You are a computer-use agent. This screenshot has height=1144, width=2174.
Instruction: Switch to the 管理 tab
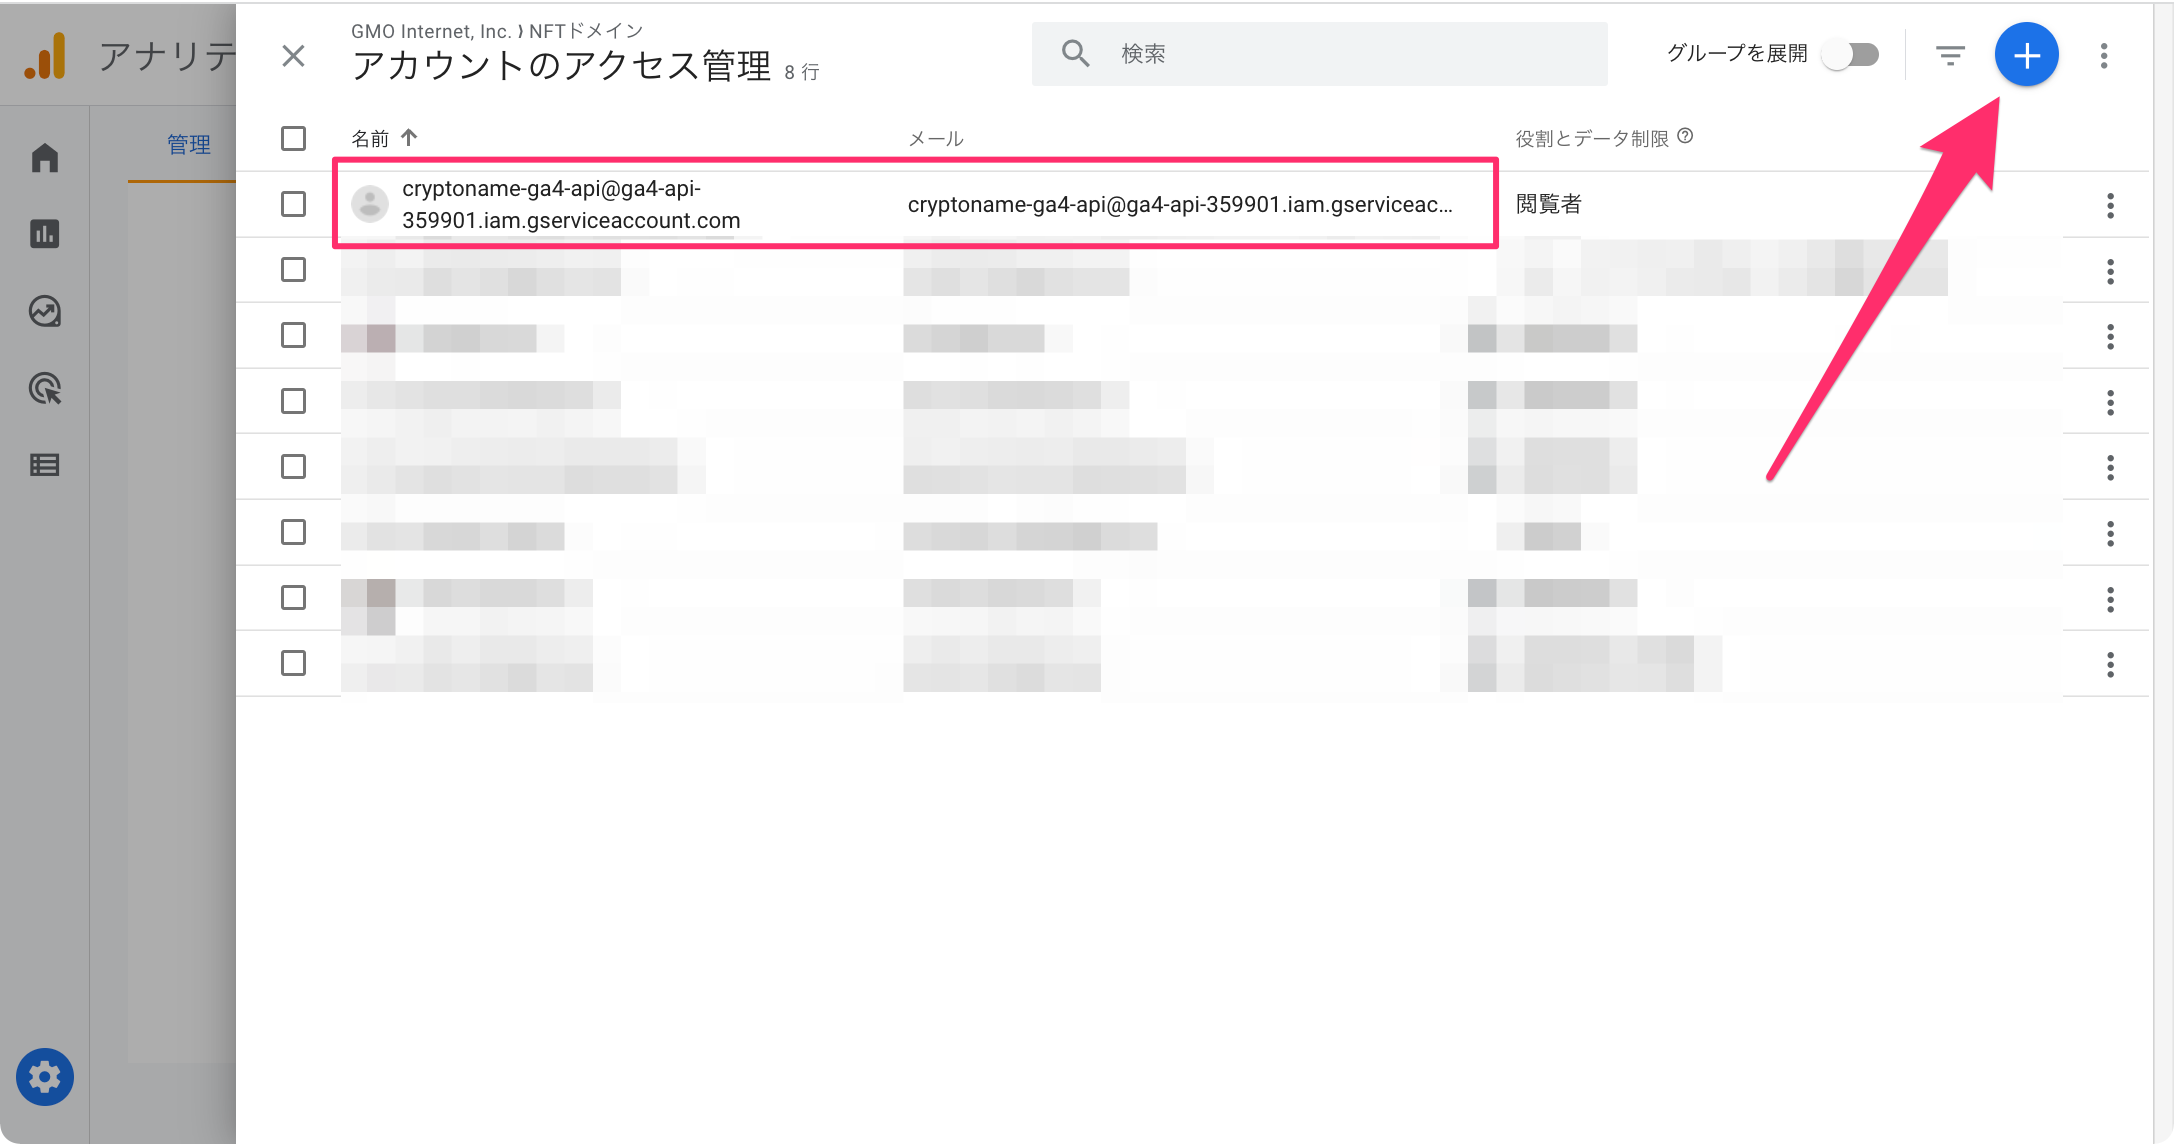189,143
